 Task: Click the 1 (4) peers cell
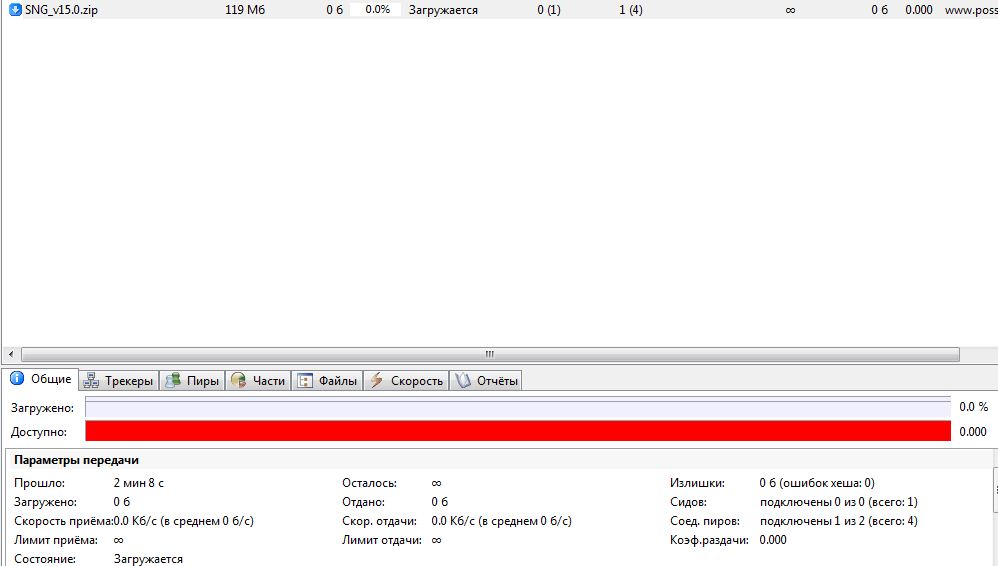[631, 10]
